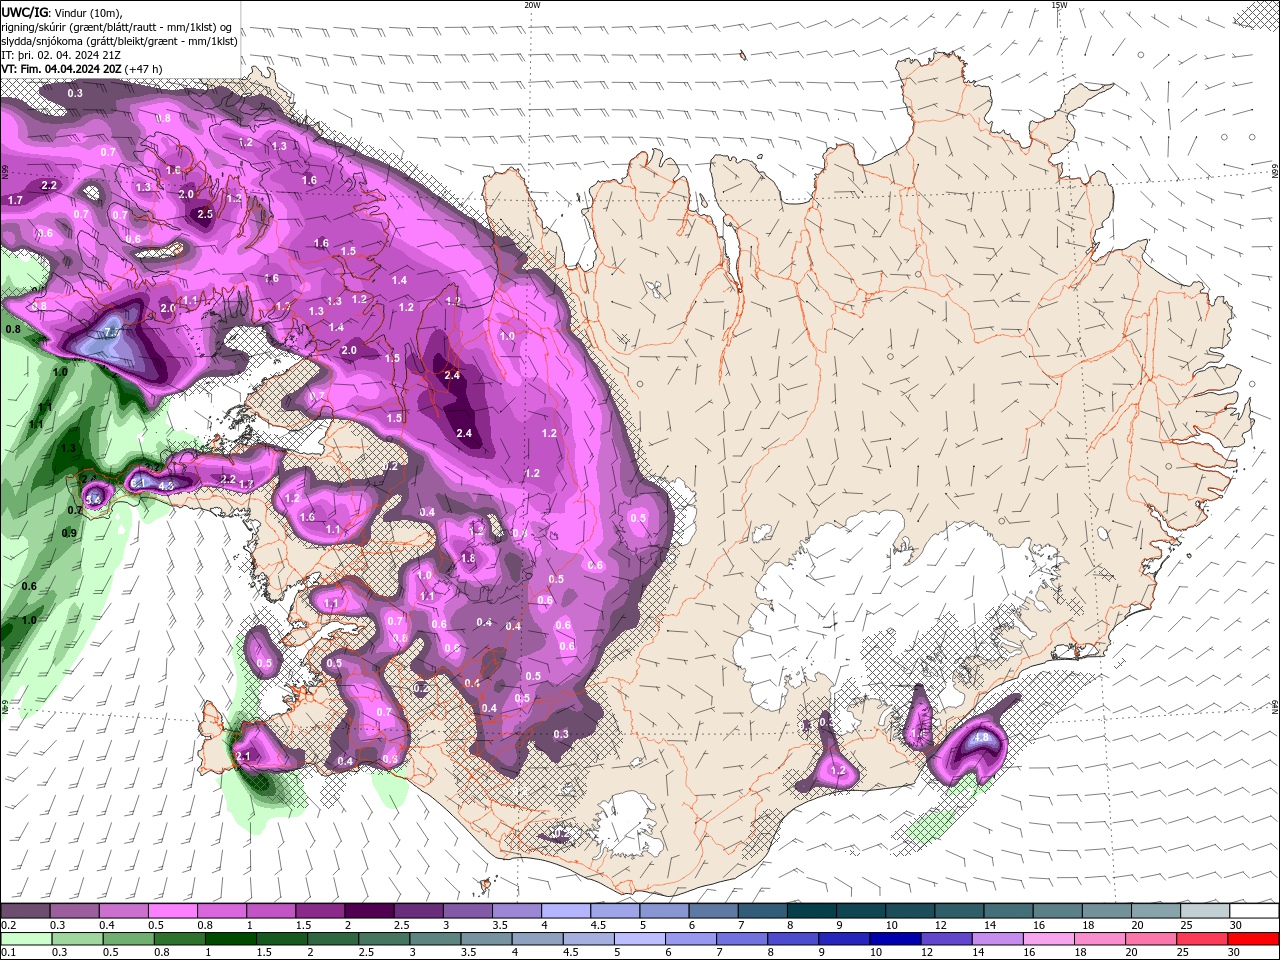Viewport: 1280px width, 960px height.
Task: Click the '(+47 h)' forecast offset text
Action: click(141, 69)
